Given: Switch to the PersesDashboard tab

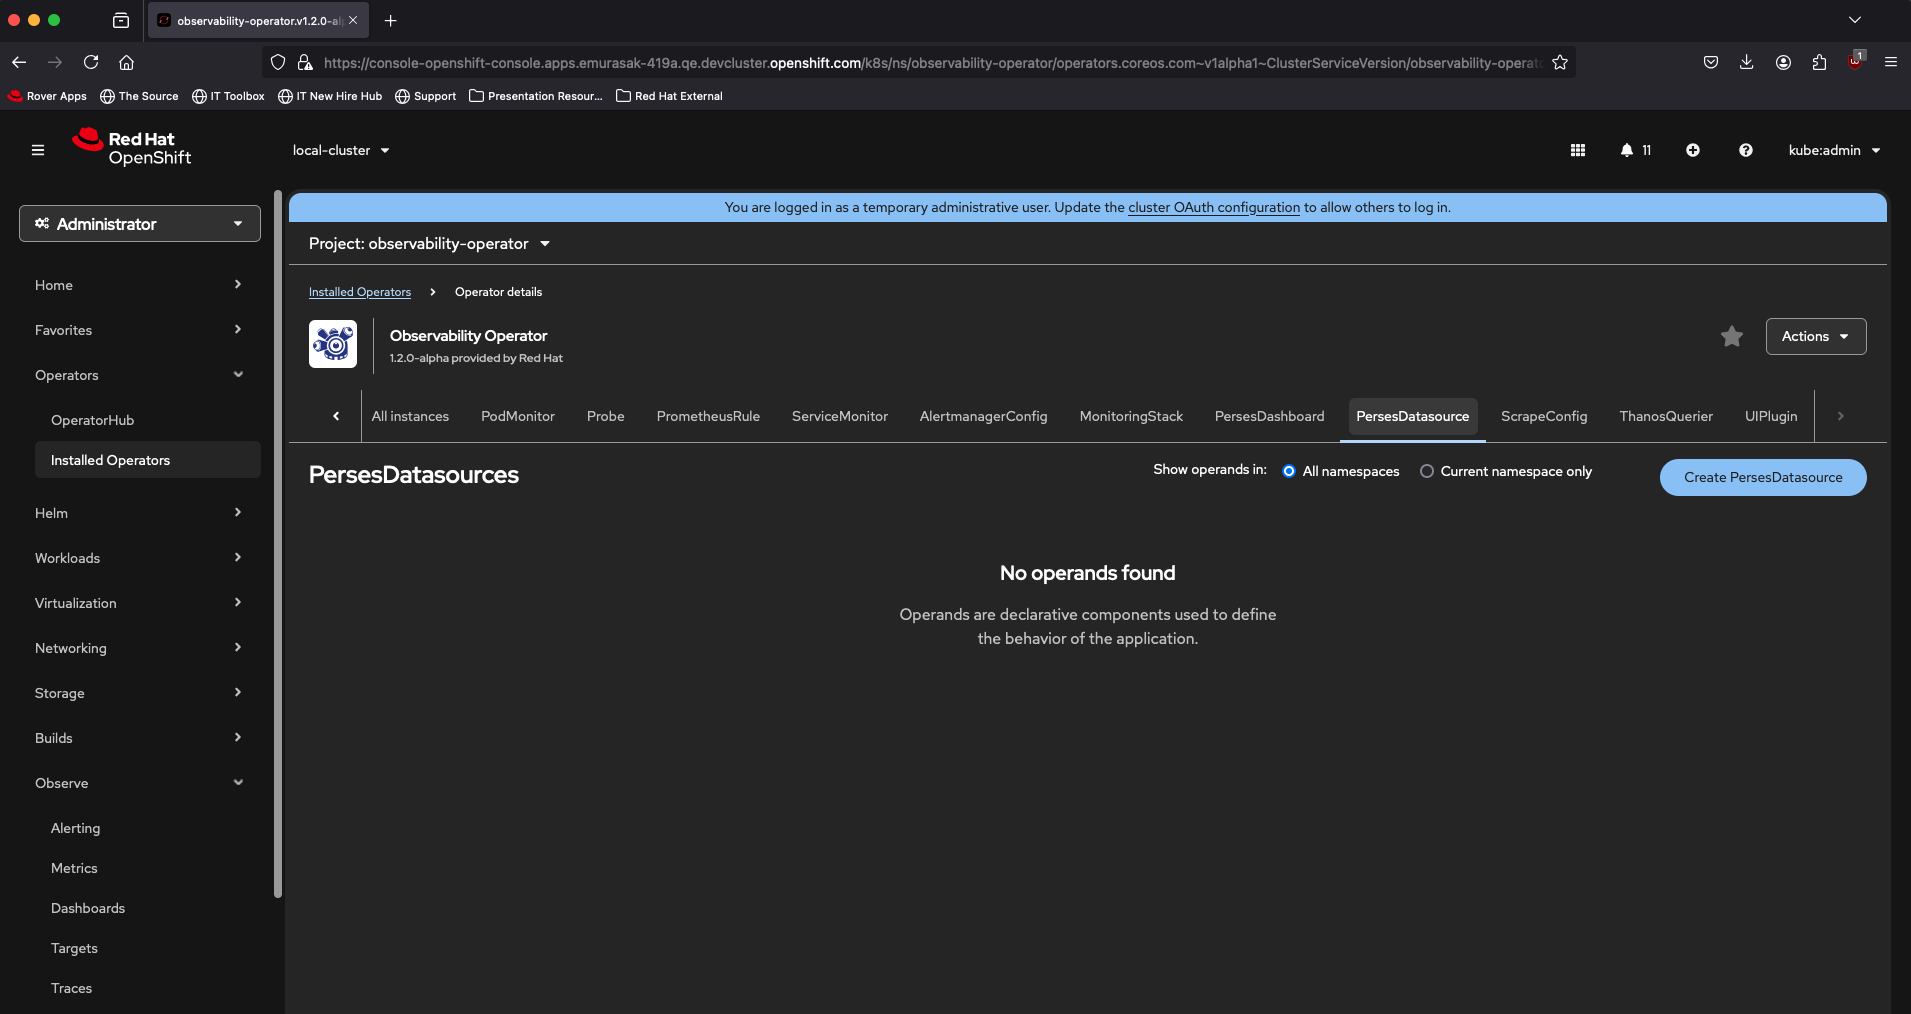Looking at the screenshot, I should (1270, 416).
